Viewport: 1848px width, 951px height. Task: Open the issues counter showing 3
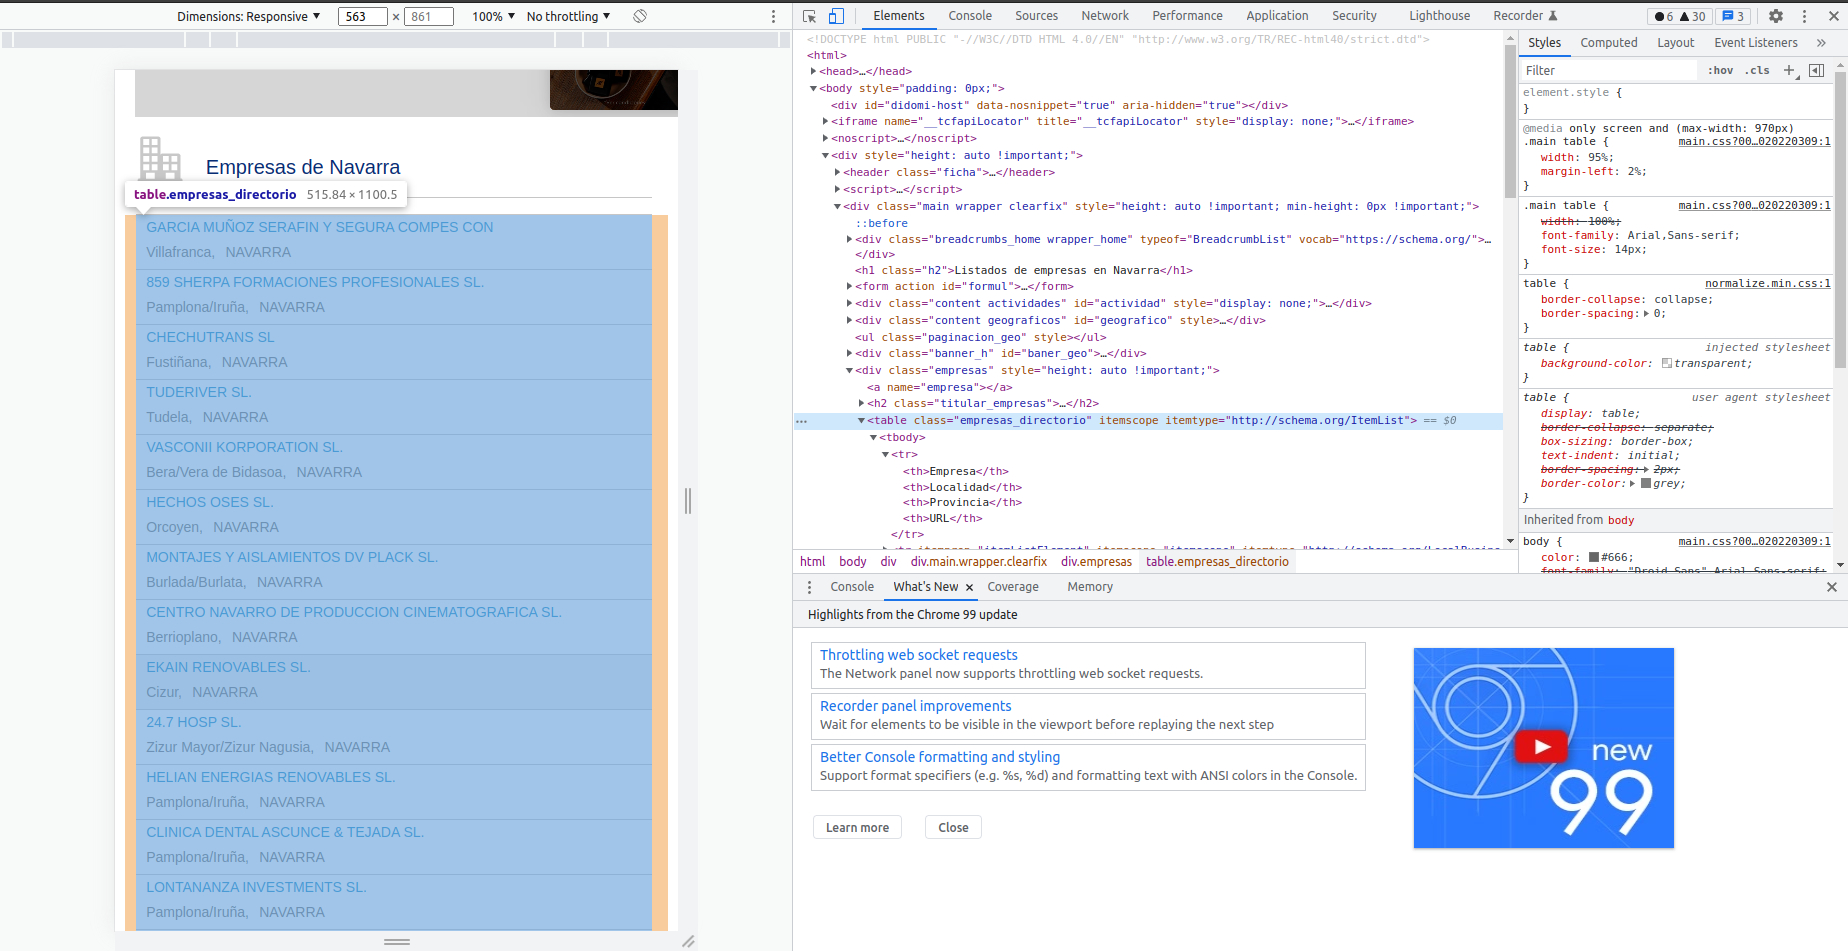[x=1733, y=16]
